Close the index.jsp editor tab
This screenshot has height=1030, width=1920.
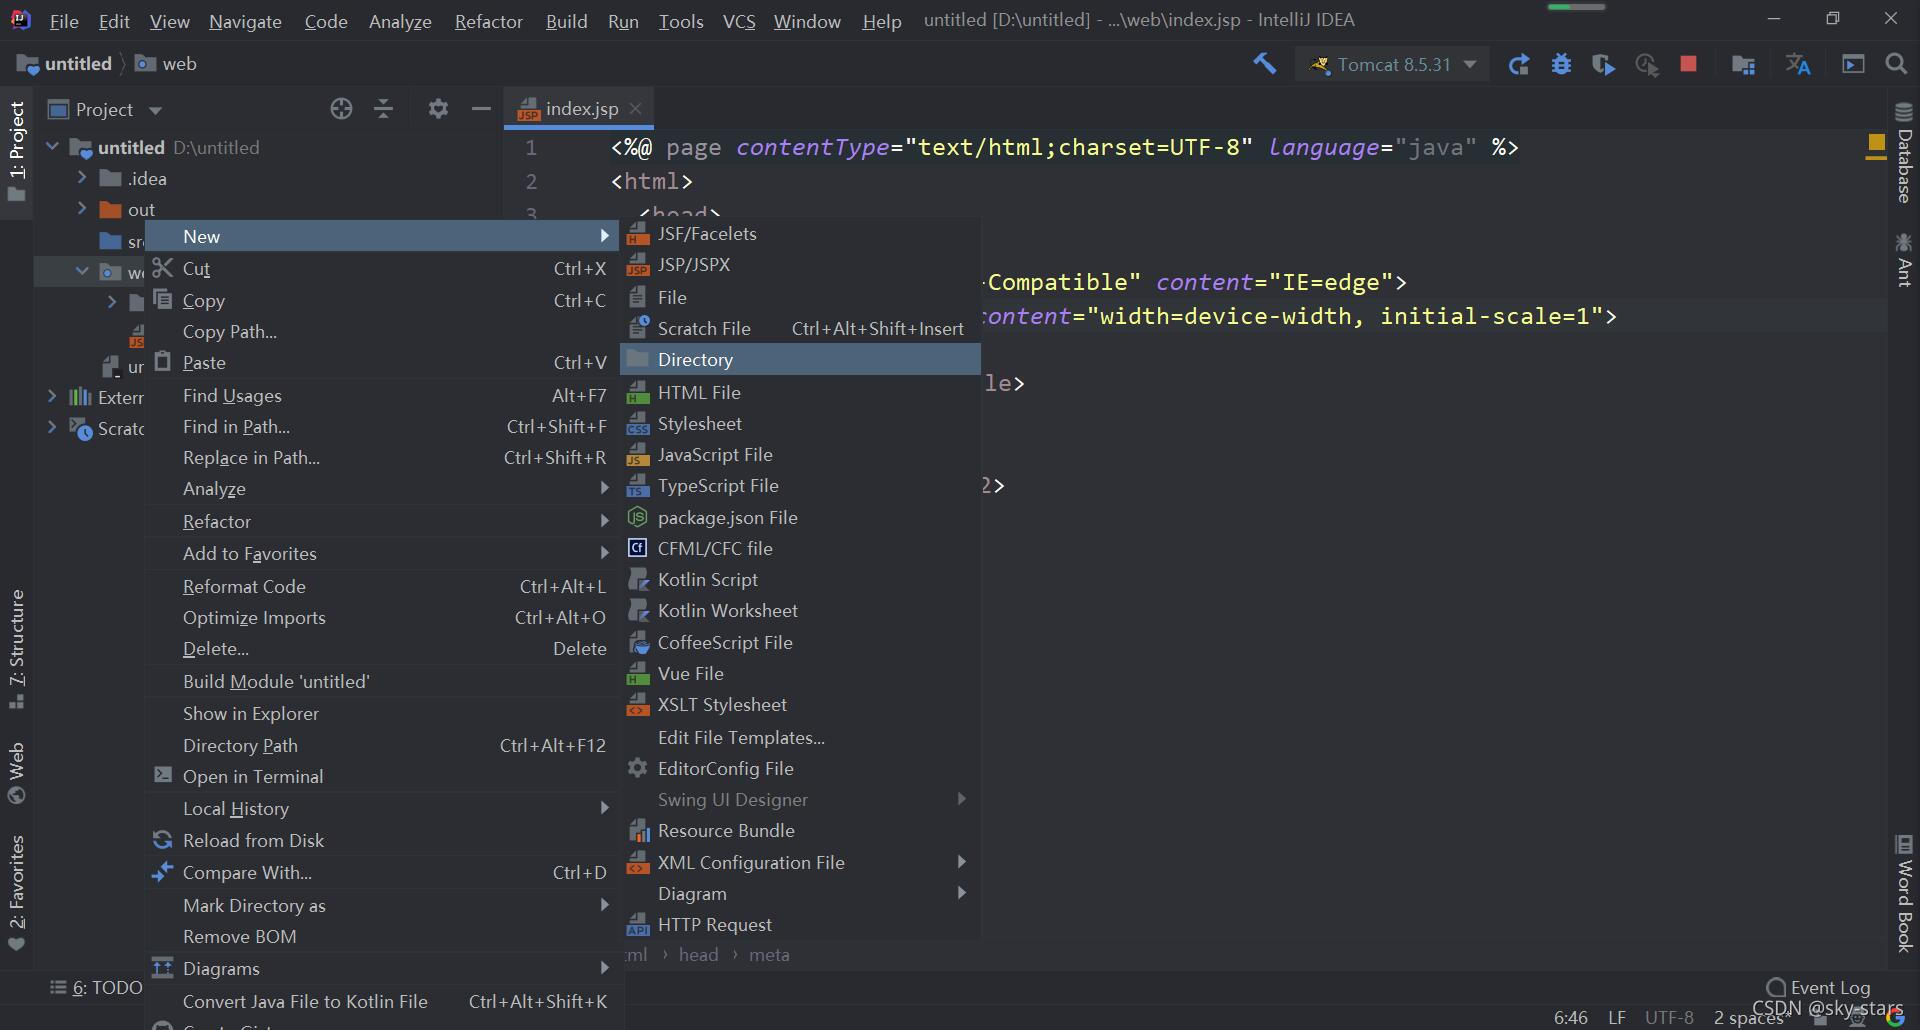click(636, 108)
